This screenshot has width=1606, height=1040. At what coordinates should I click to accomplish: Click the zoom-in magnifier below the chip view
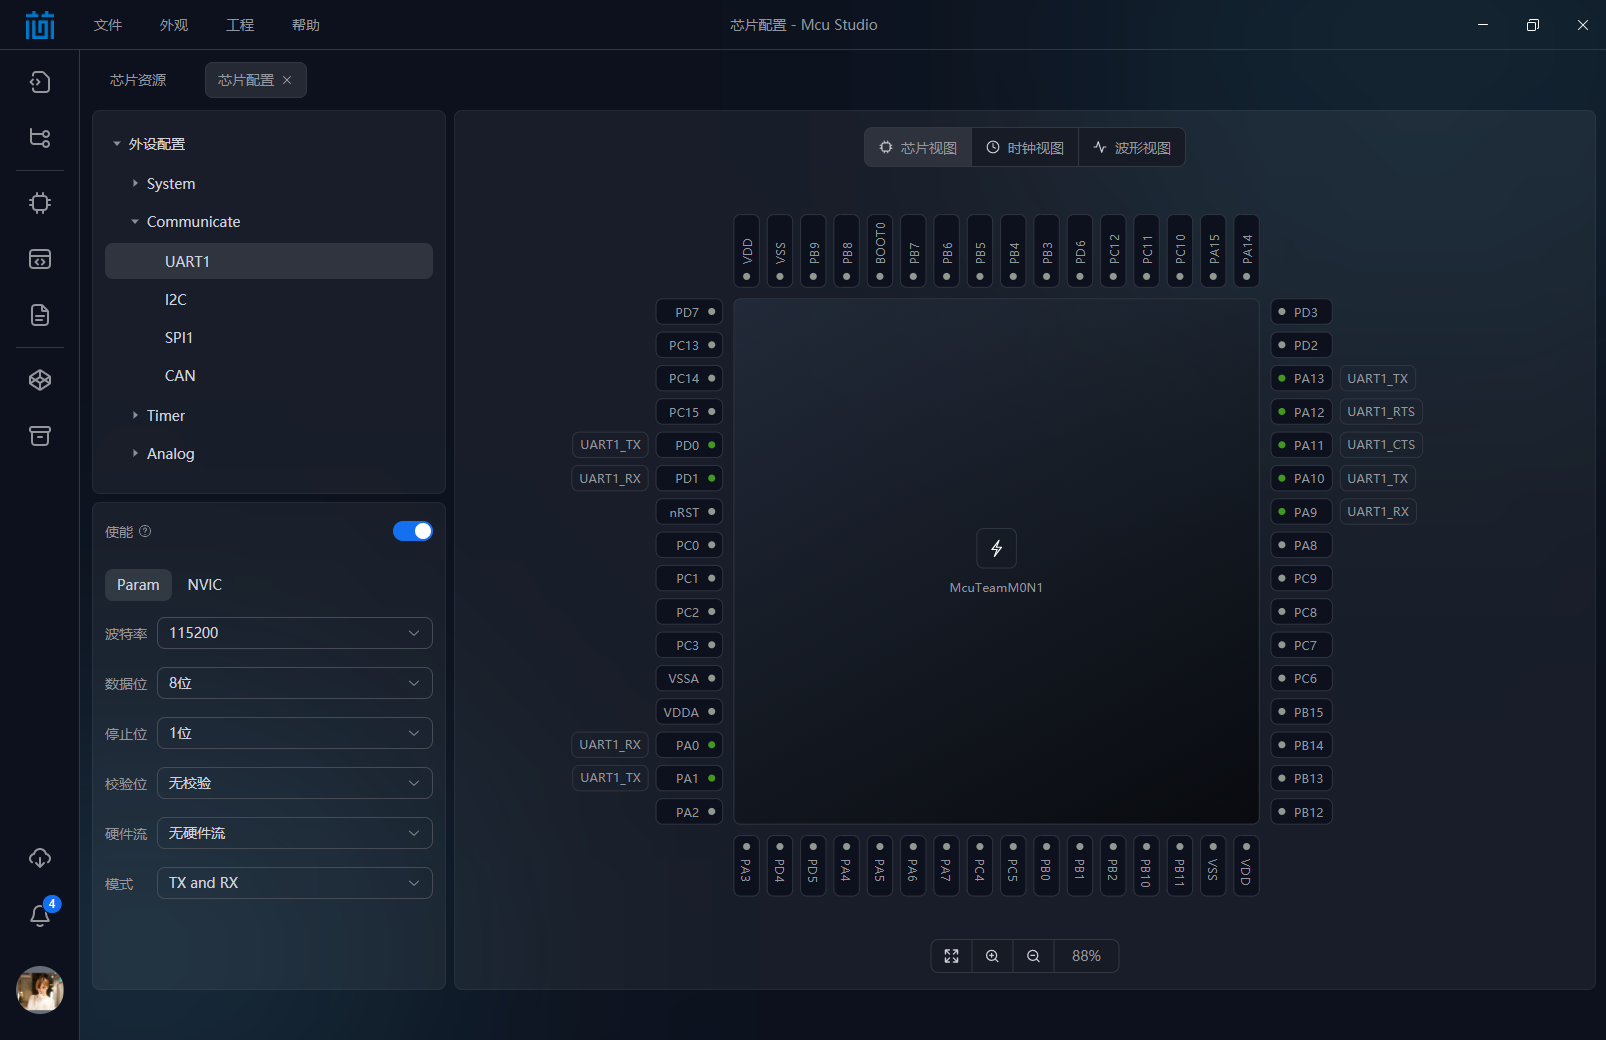pos(992,956)
